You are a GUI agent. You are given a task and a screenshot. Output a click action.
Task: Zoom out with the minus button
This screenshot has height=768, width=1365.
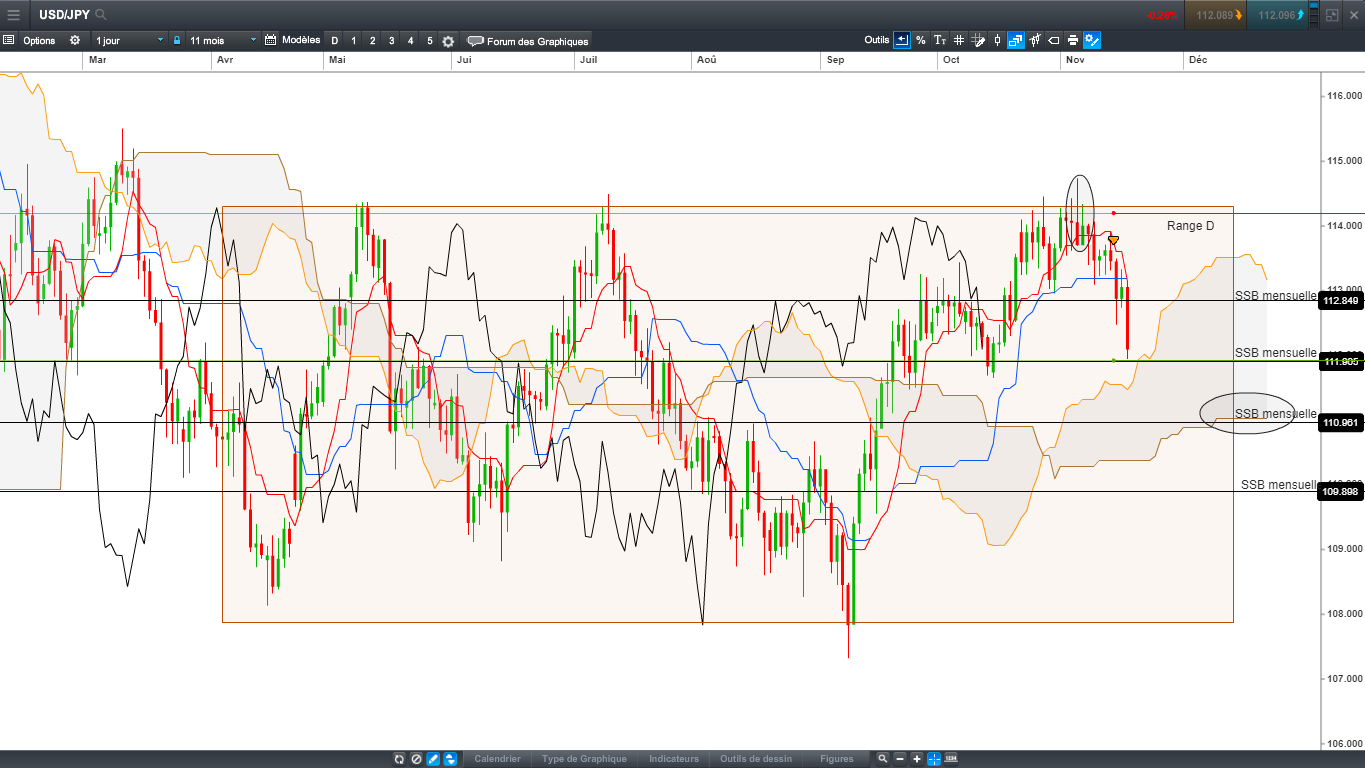pyautogui.click(x=899, y=759)
